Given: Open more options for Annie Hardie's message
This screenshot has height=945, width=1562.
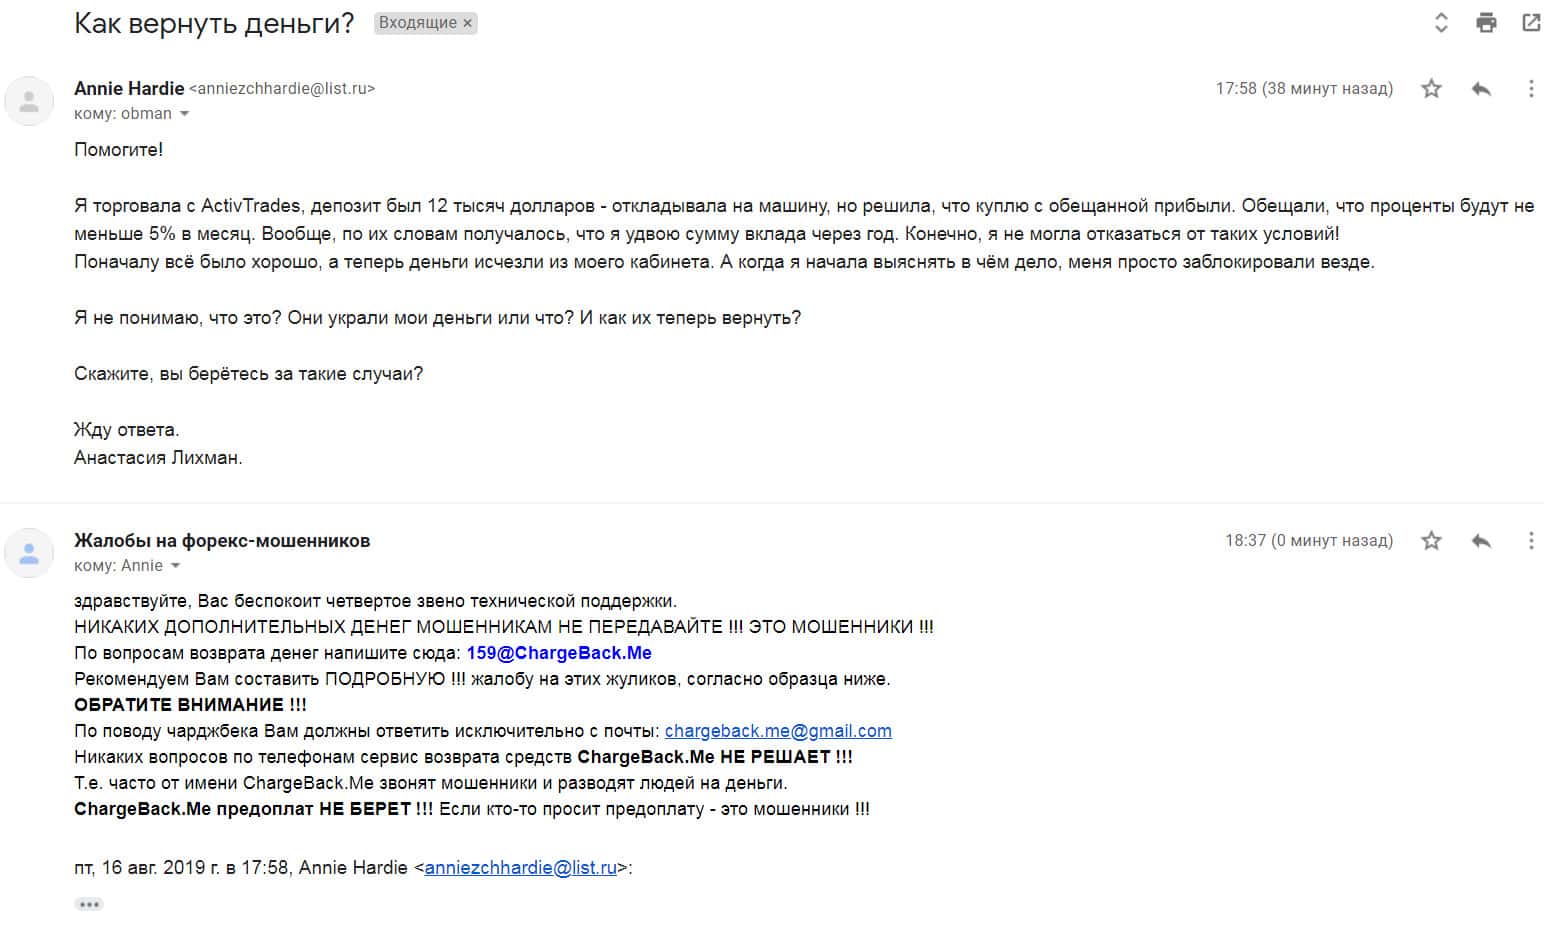Looking at the screenshot, I should (x=1530, y=89).
